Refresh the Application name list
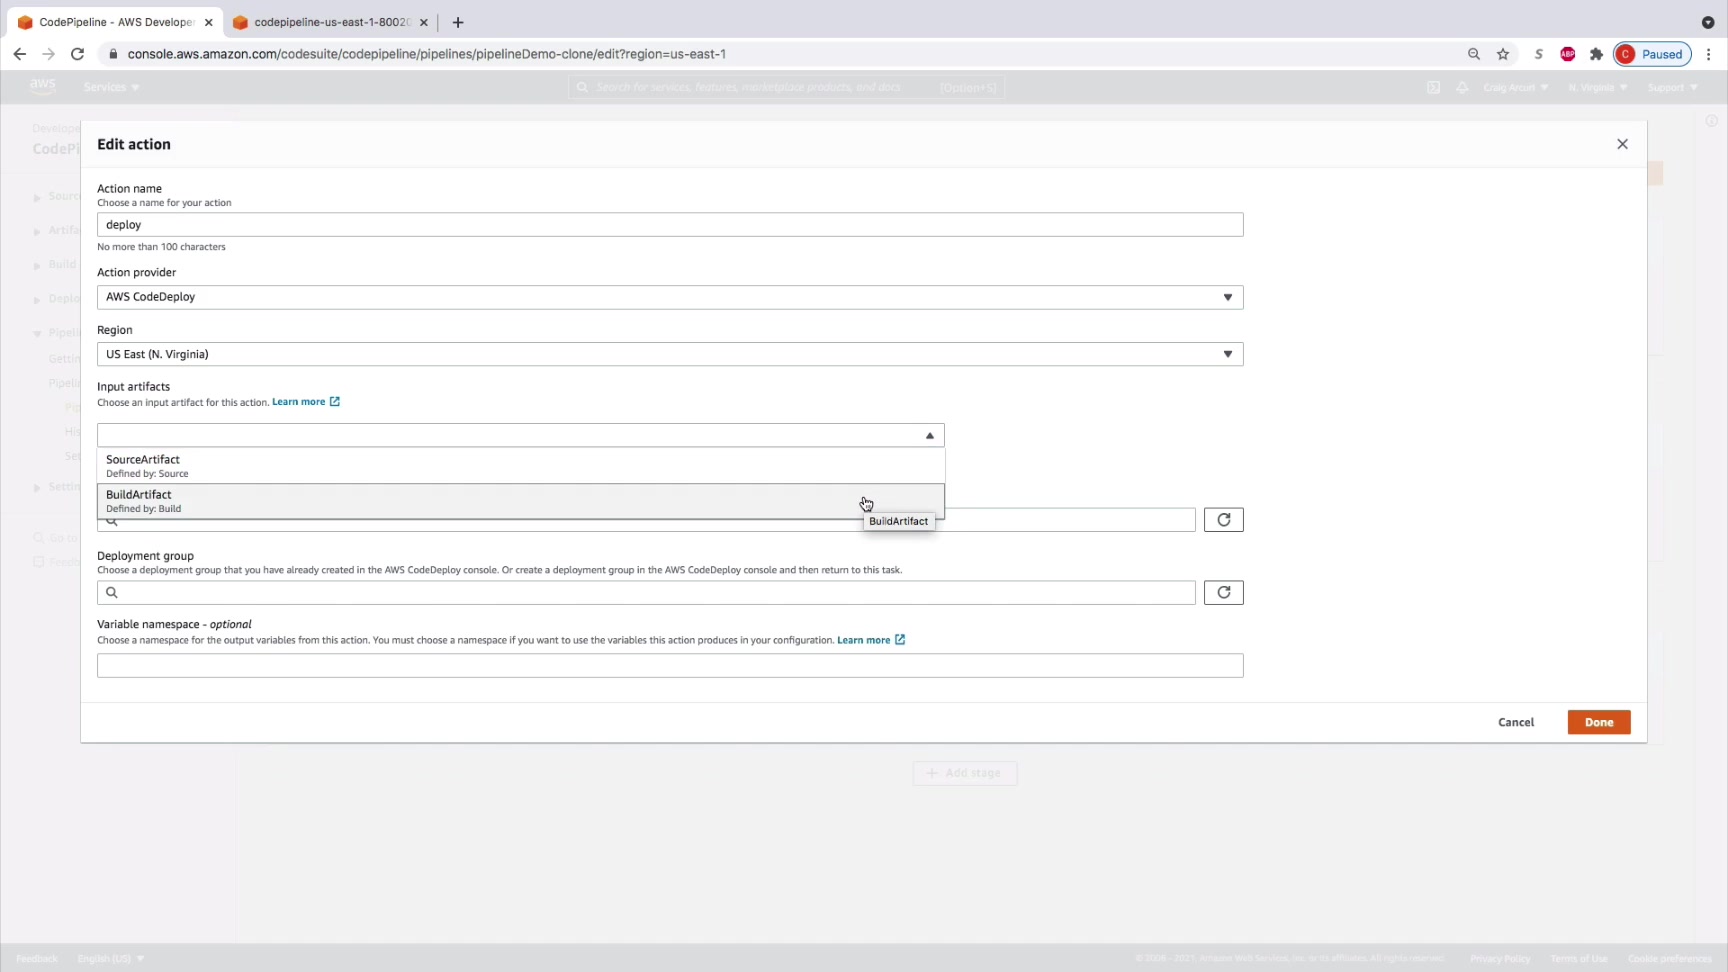Image resolution: width=1728 pixels, height=972 pixels. (x=1223, y=520)
